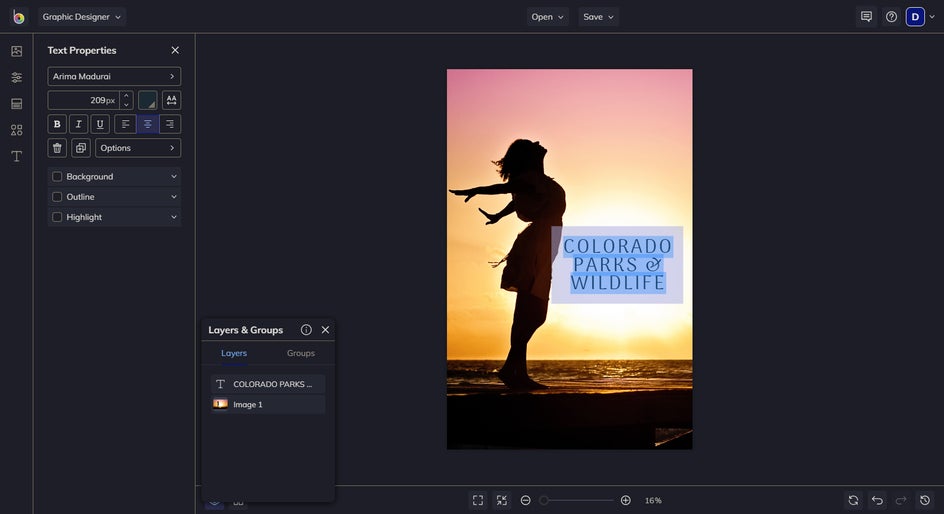Enable the Background checkbox
This screenshot has height=514, width=944.
coord(57,176)
